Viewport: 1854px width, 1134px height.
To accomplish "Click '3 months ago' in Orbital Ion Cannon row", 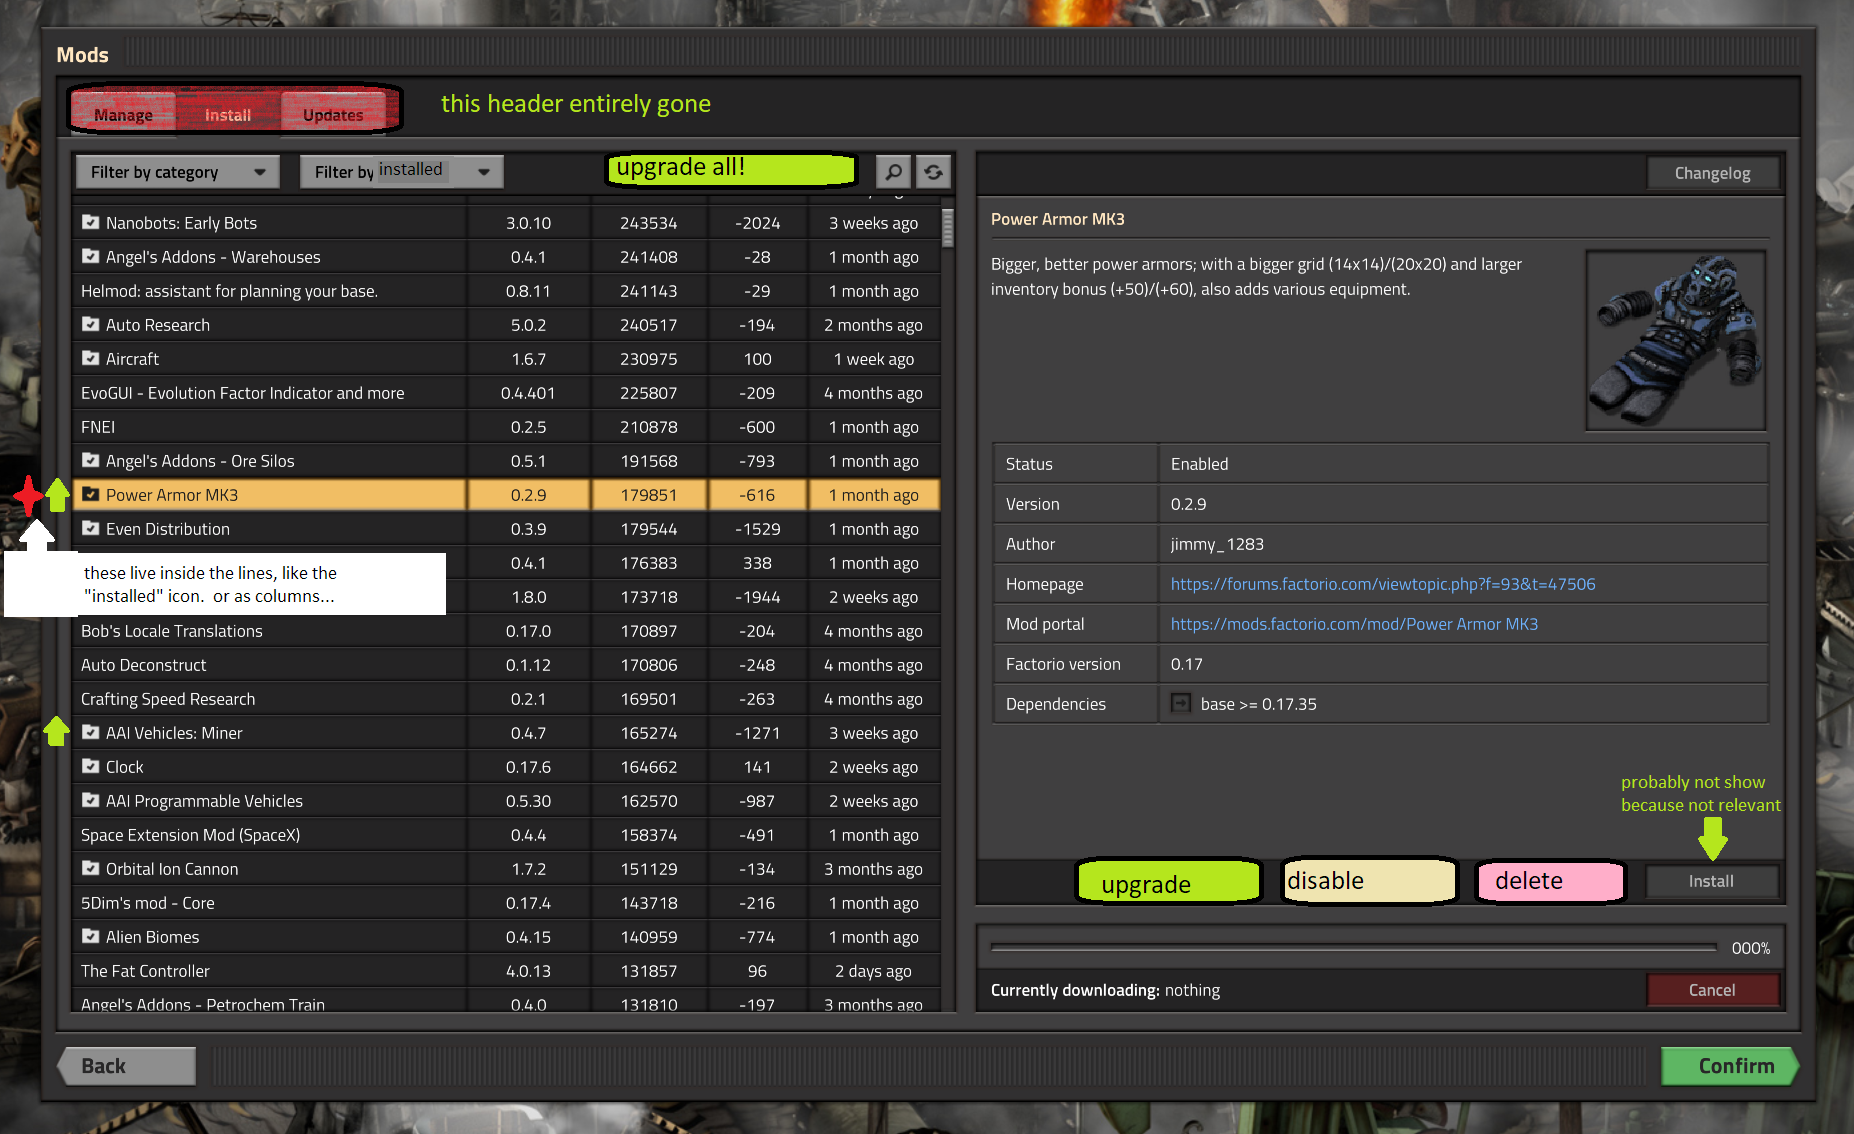I will (873, 869).
